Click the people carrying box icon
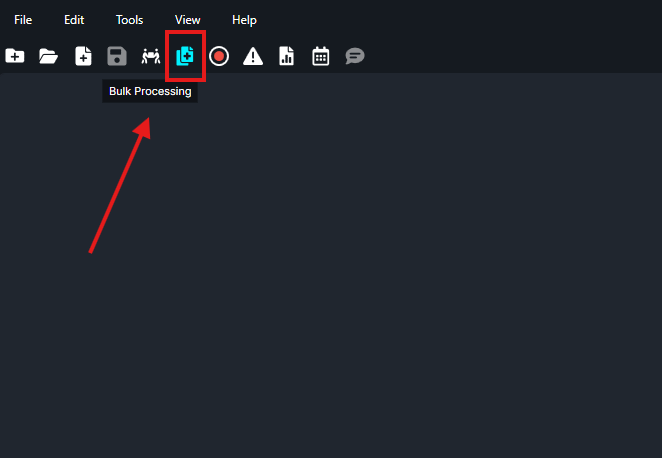This screenshot has width=662, height=458. 151,56
